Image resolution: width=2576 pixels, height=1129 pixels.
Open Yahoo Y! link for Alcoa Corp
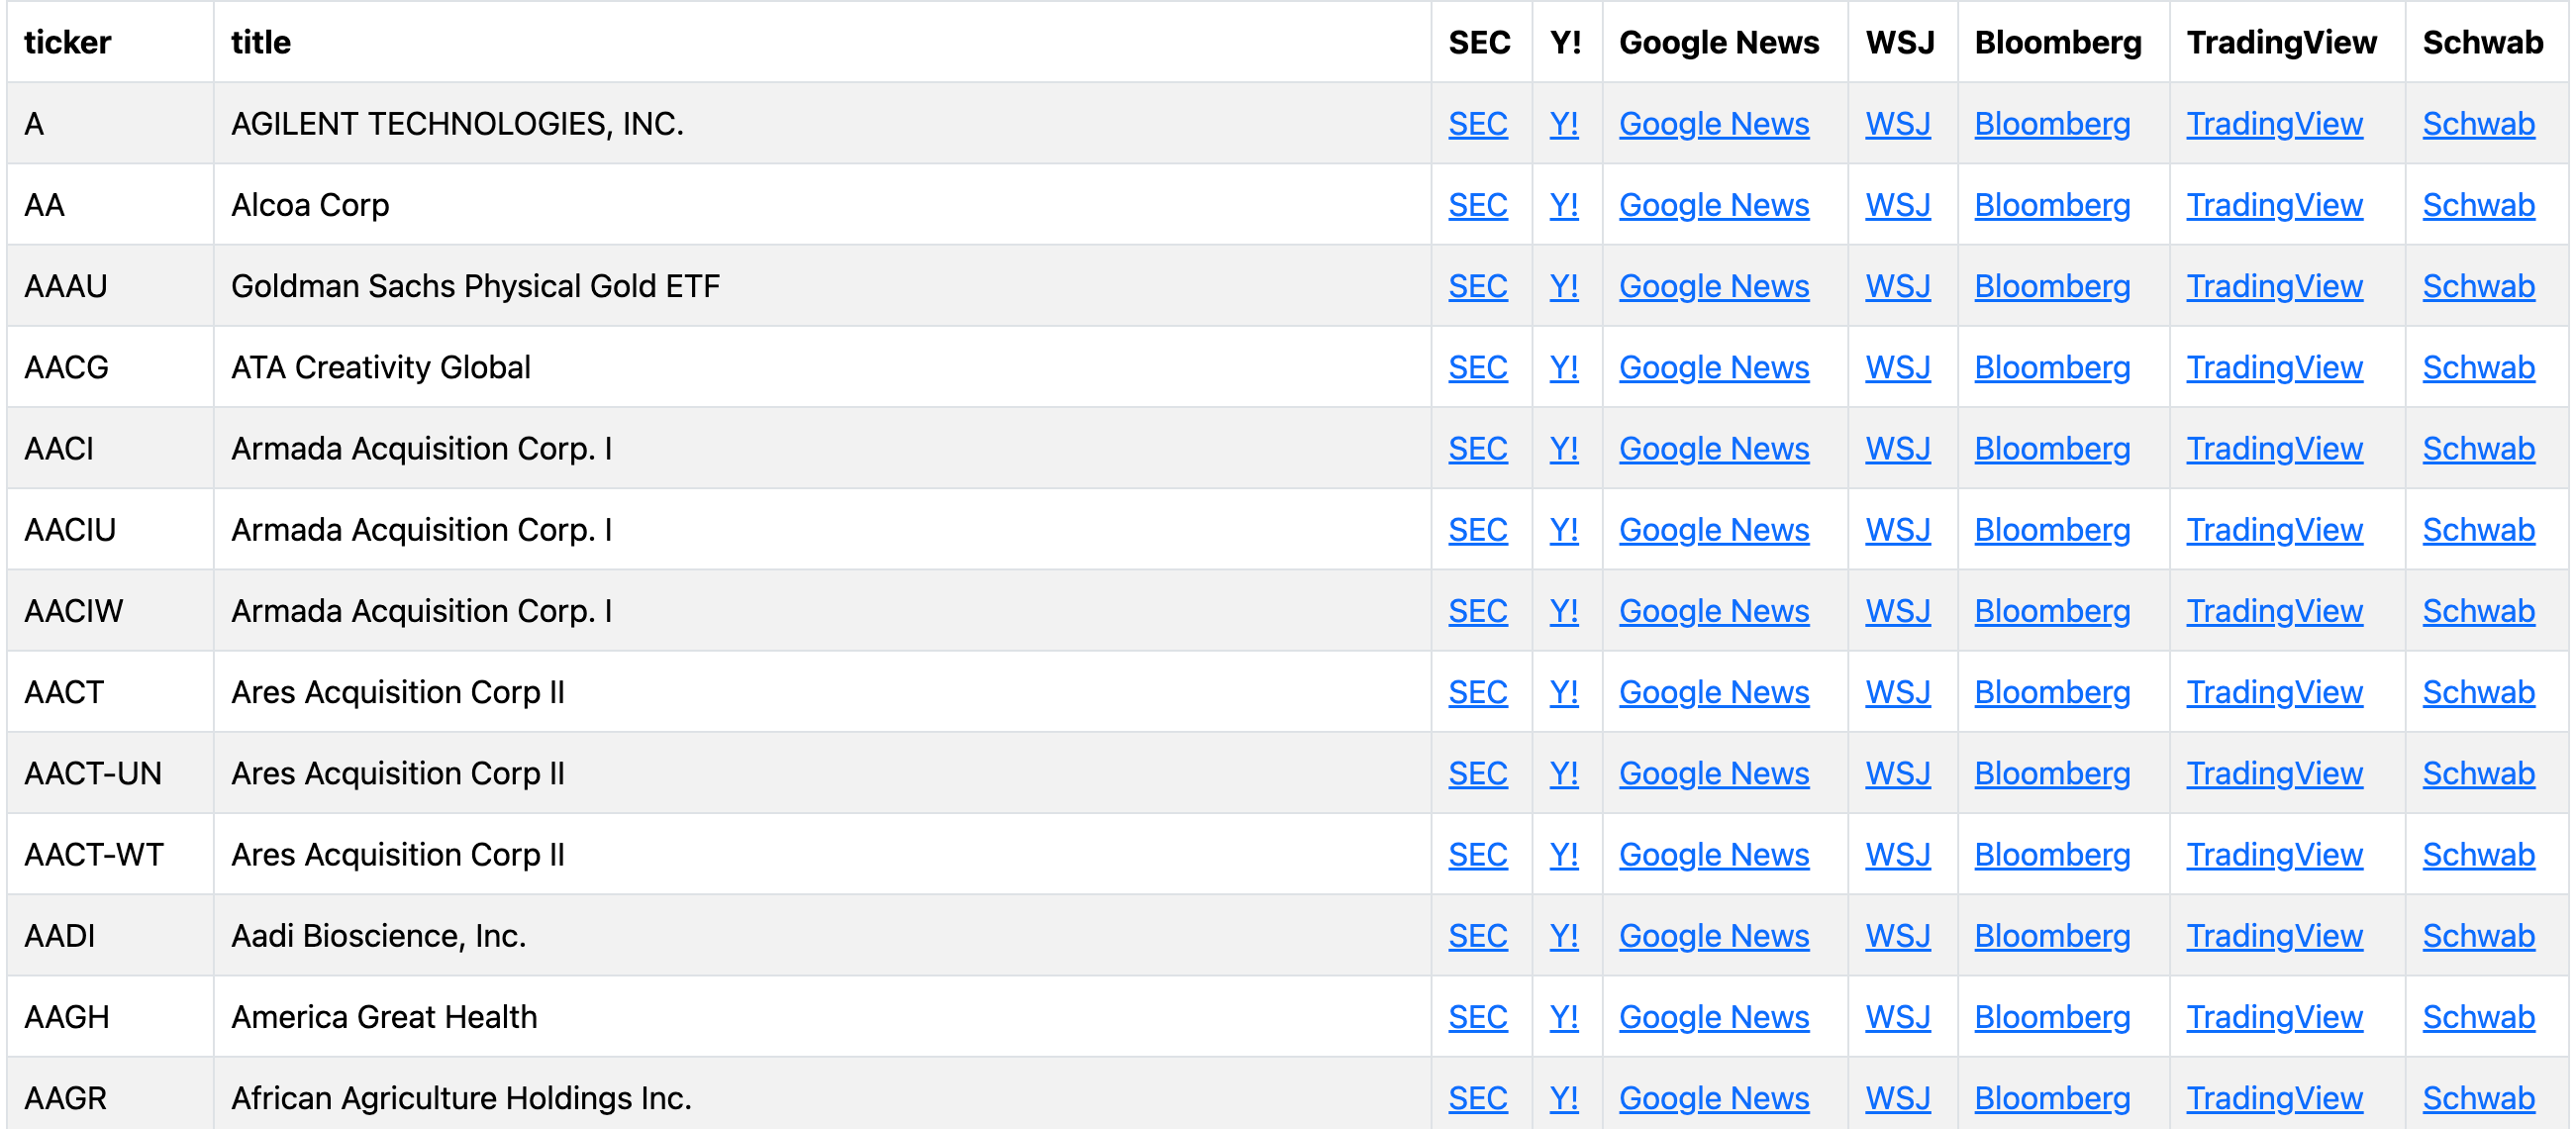[1563, 205]
